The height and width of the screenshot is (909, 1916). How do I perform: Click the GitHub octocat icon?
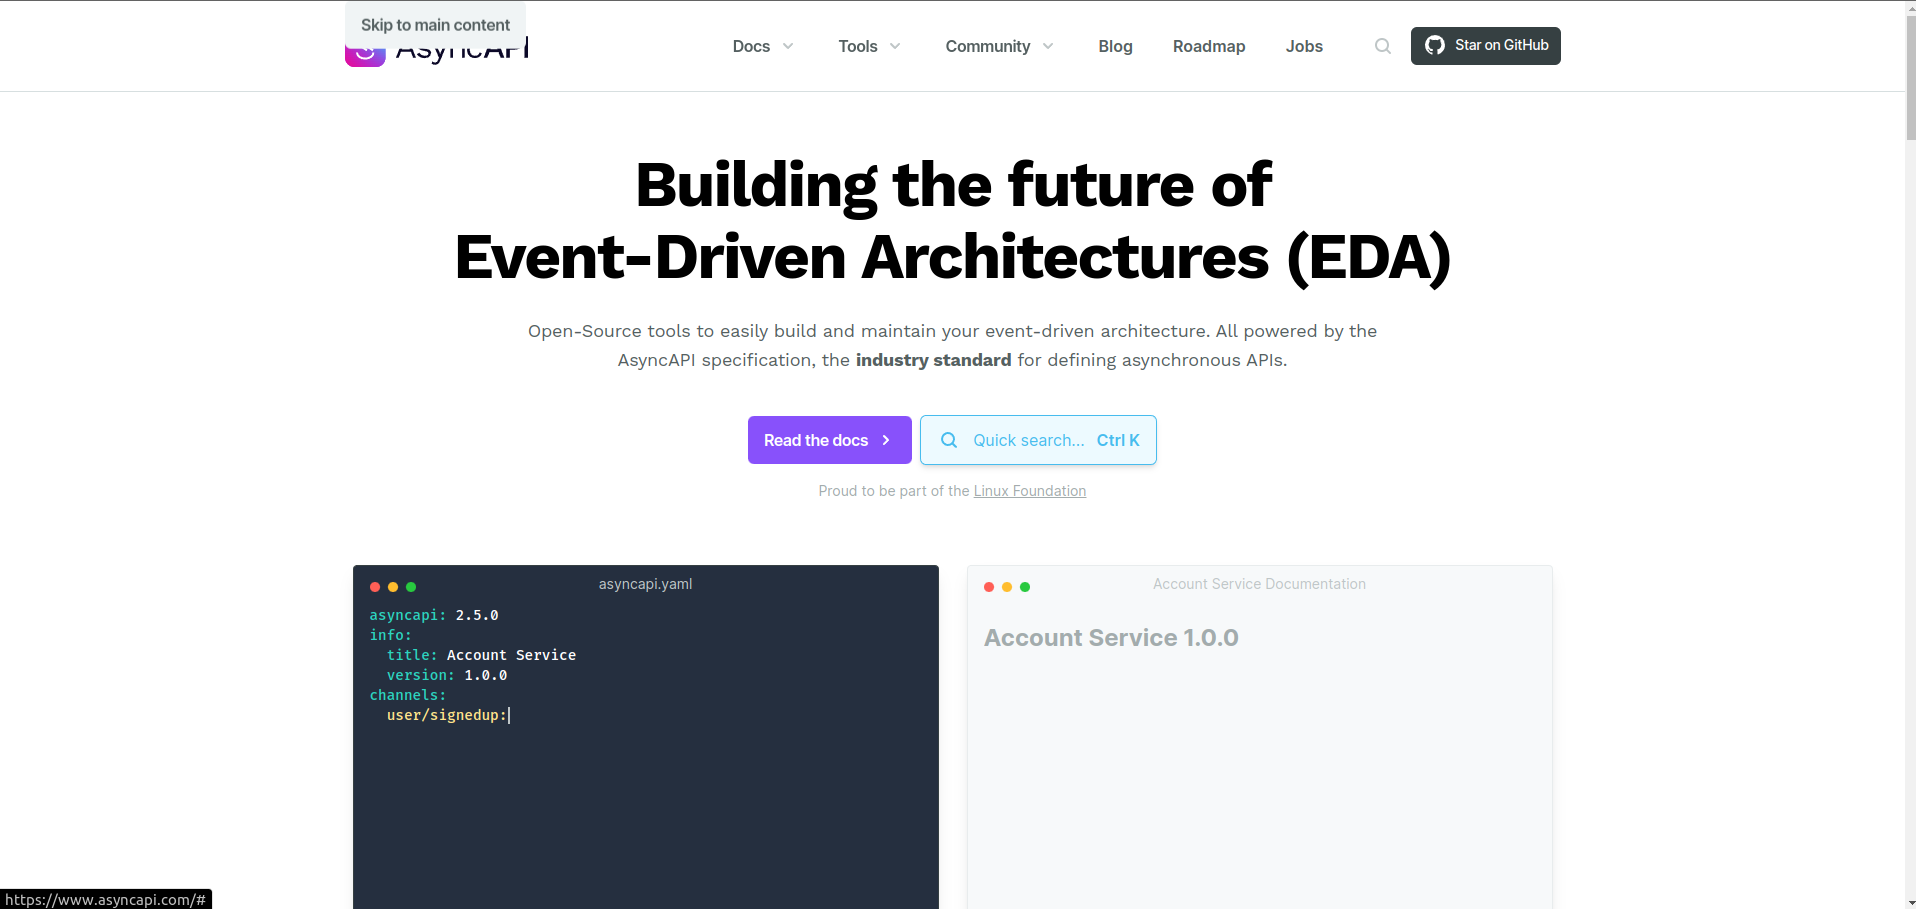pos(1435,46)
